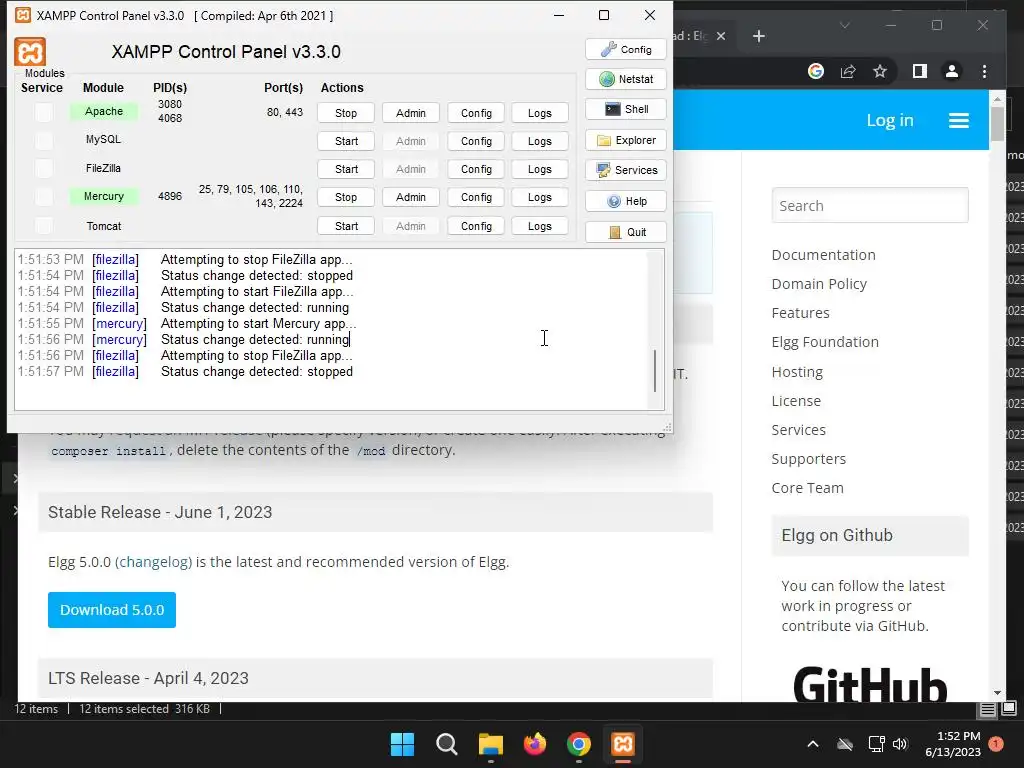Close the current Chrome tab
Viewport: 1024px width, 768px height.
pos(721,36)
